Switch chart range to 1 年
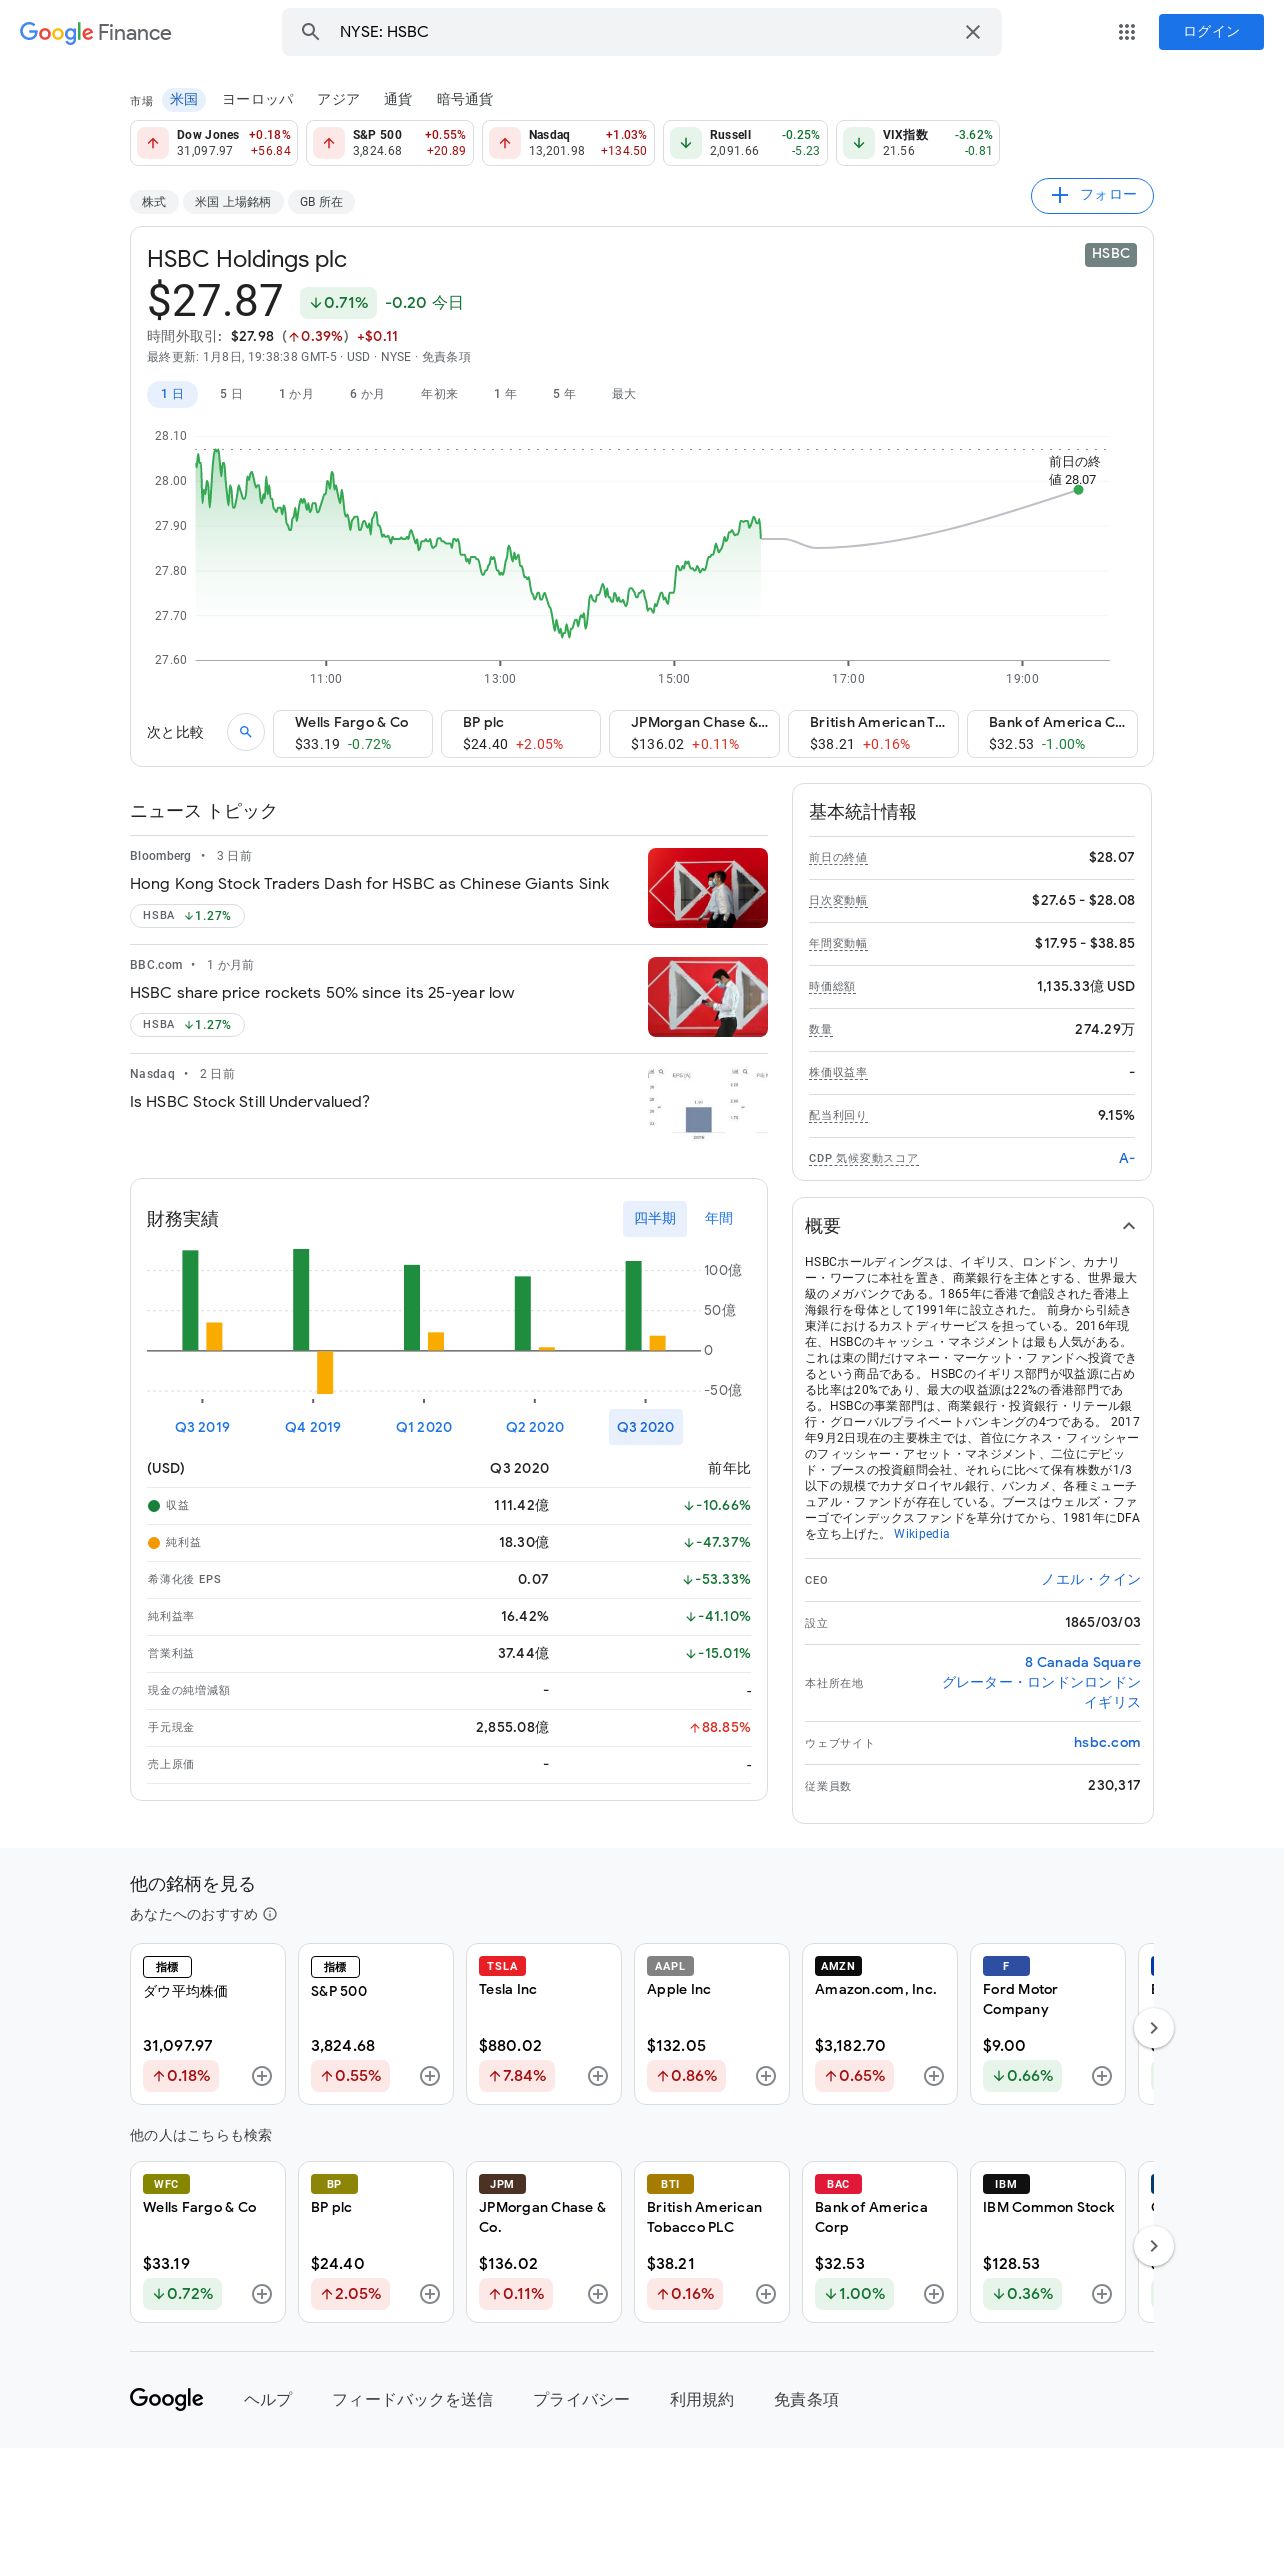Screen dimensions: 1284x2568 [x=505, y=394]
